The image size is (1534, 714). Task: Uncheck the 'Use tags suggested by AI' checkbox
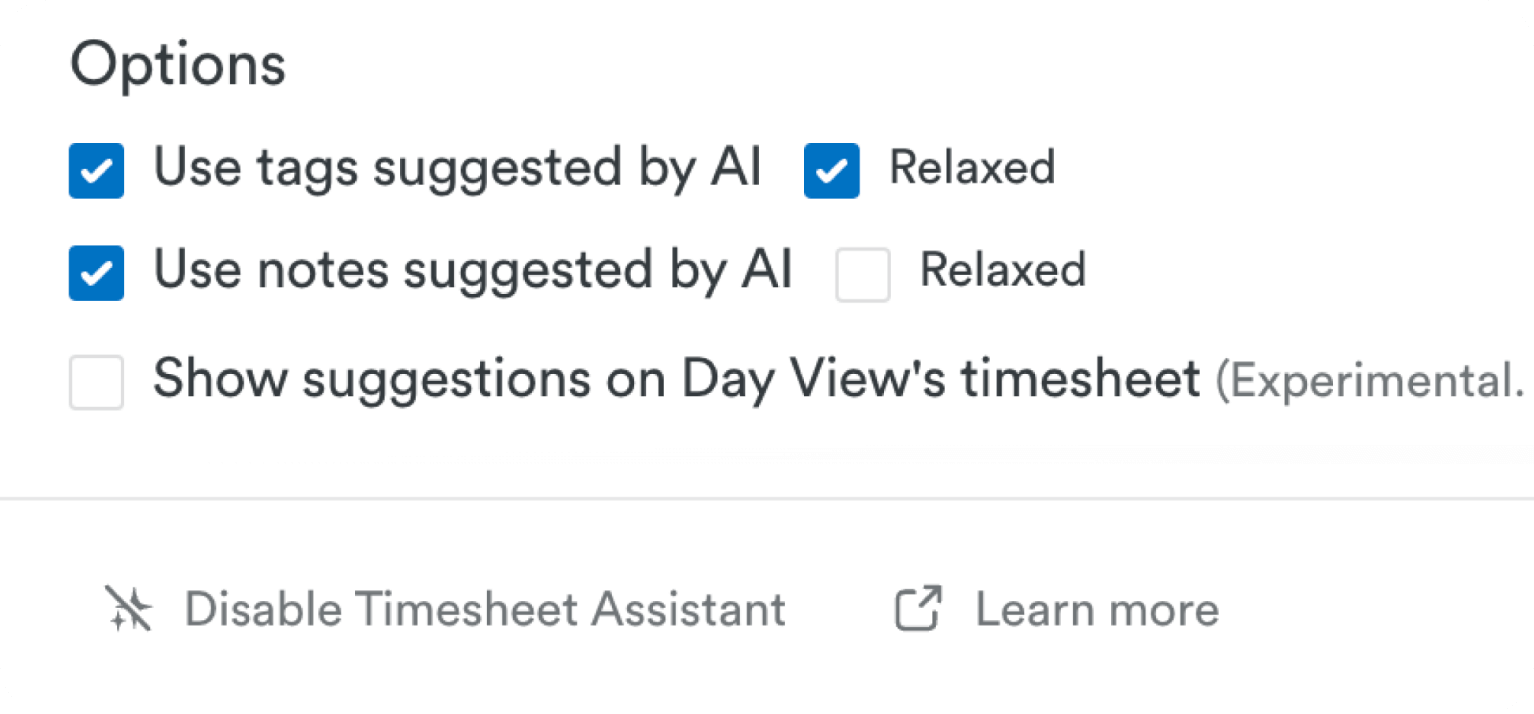[97, 170]
